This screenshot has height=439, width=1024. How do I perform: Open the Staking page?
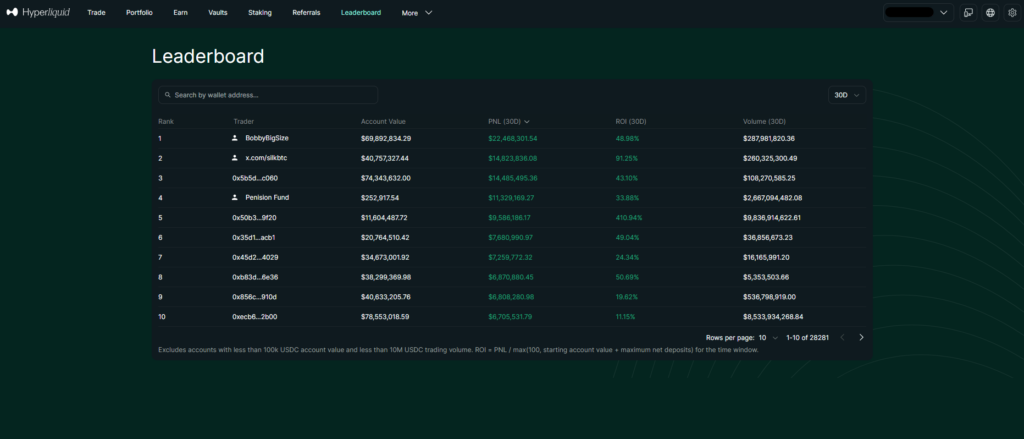(x=259, y=13)
